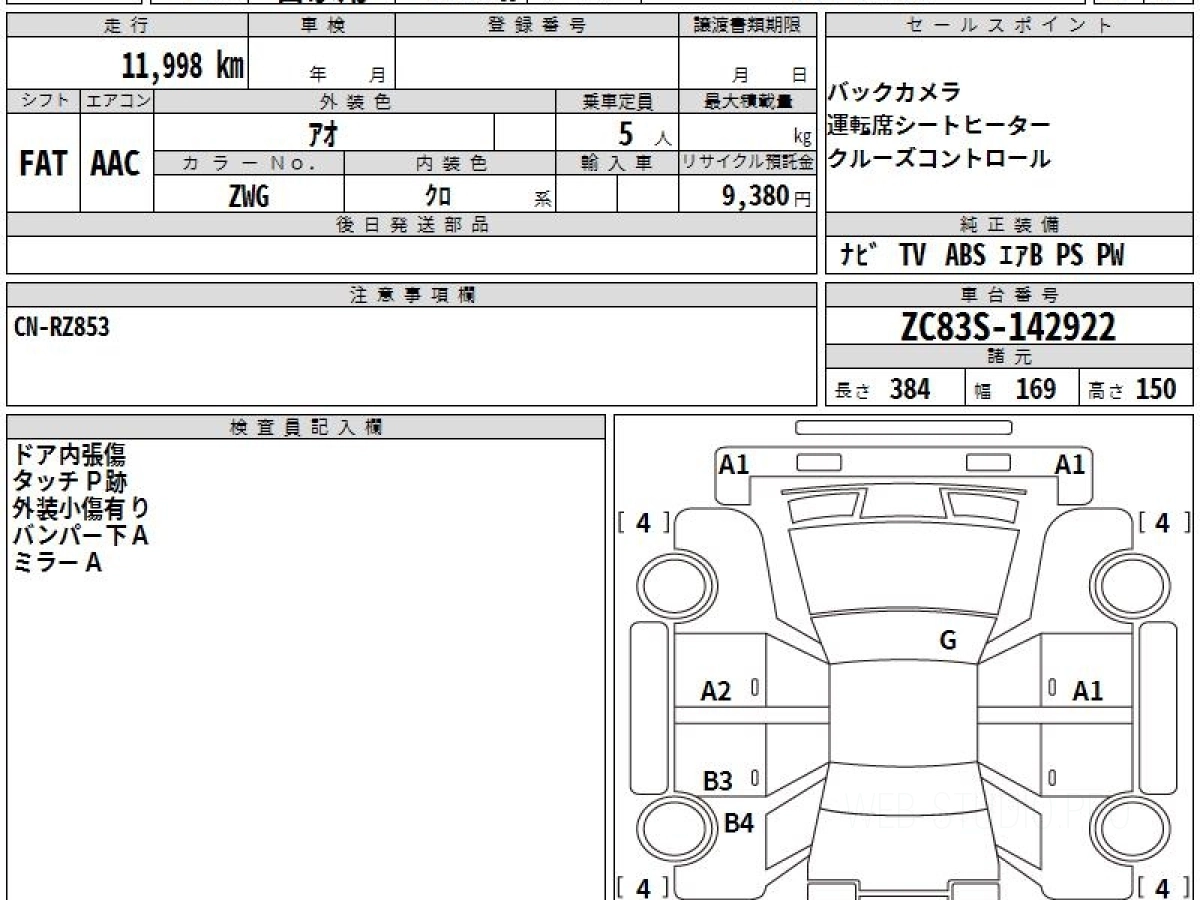Select the シフト header cell
The width and height of the screenshot is (1200, 900).
[x=43, y=101]
